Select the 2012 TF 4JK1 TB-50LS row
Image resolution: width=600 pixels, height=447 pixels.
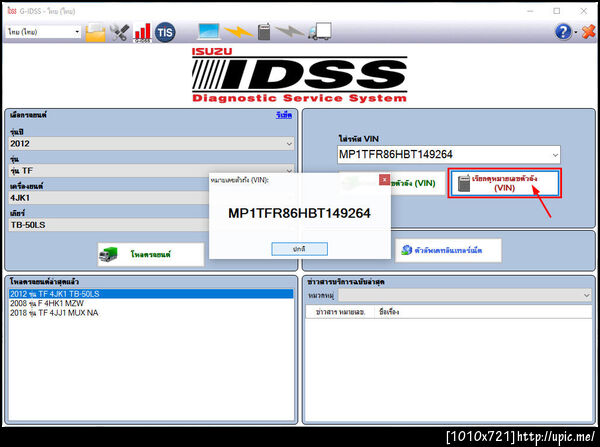(x=151, y=294)
